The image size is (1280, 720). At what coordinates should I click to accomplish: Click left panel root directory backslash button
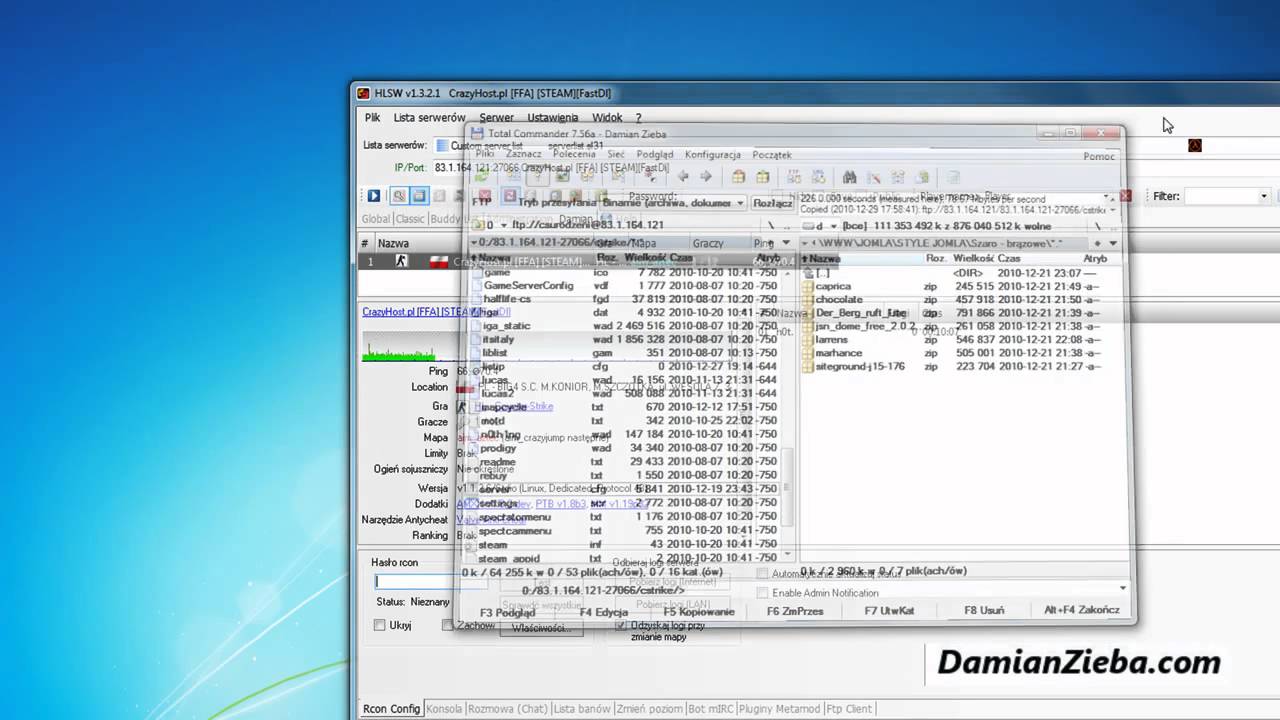pos(771,225)
